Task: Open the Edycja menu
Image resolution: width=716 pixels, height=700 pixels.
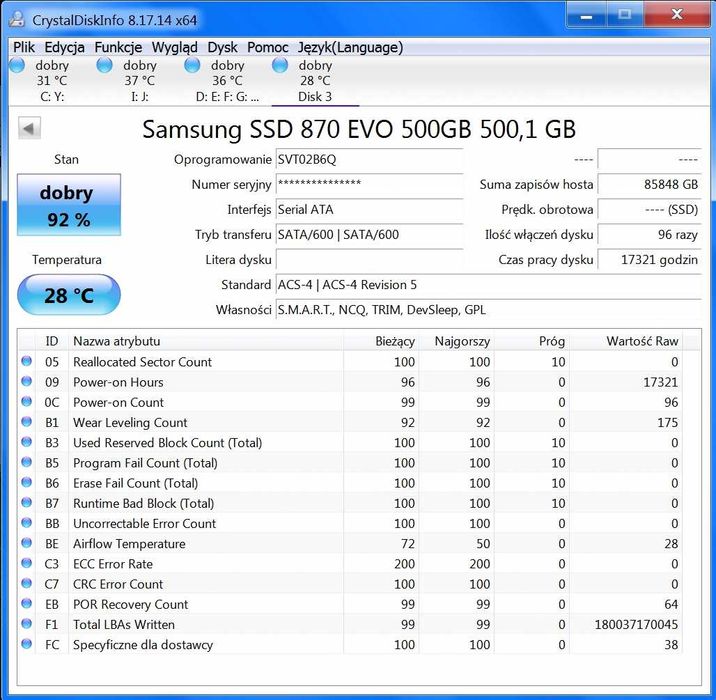Action: [64, 47]
